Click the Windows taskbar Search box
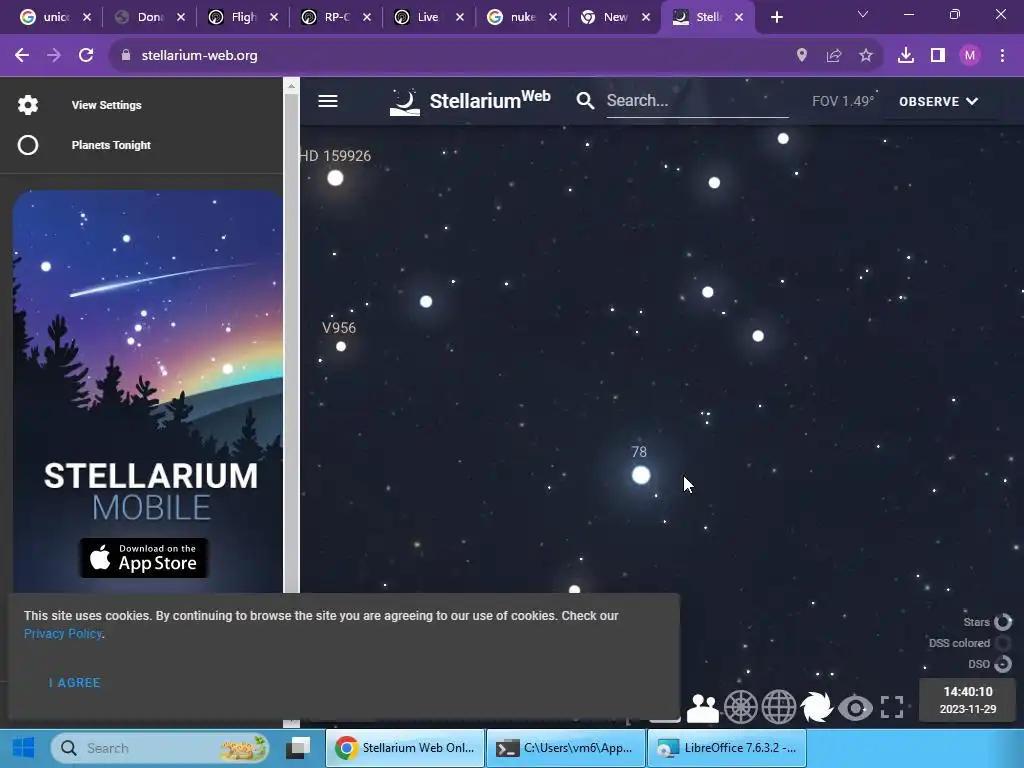The width and height of the screenshot is (1024, 768). [x=161, y=748]
